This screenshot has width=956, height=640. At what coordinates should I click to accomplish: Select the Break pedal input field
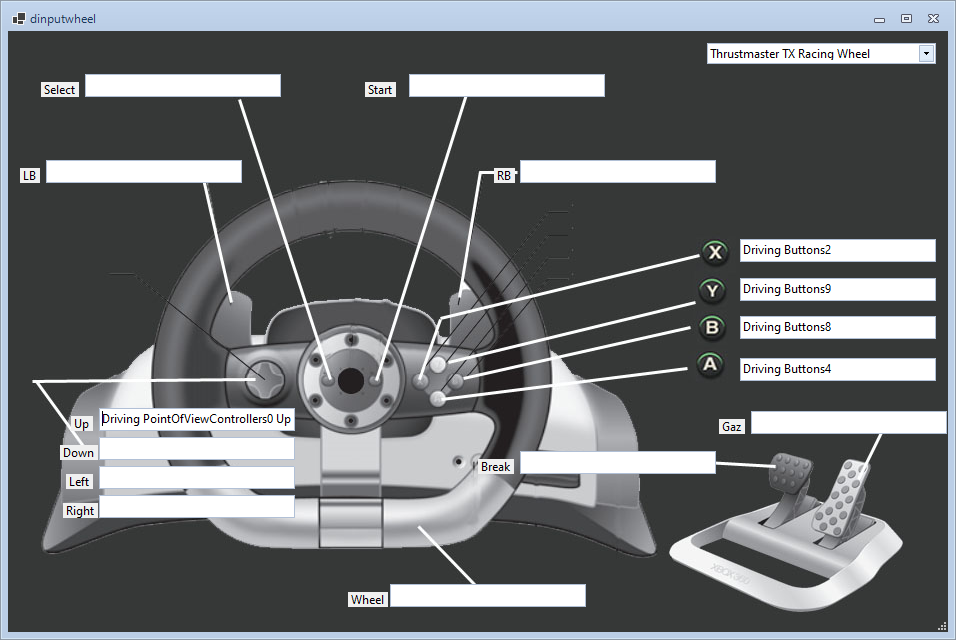618,463
